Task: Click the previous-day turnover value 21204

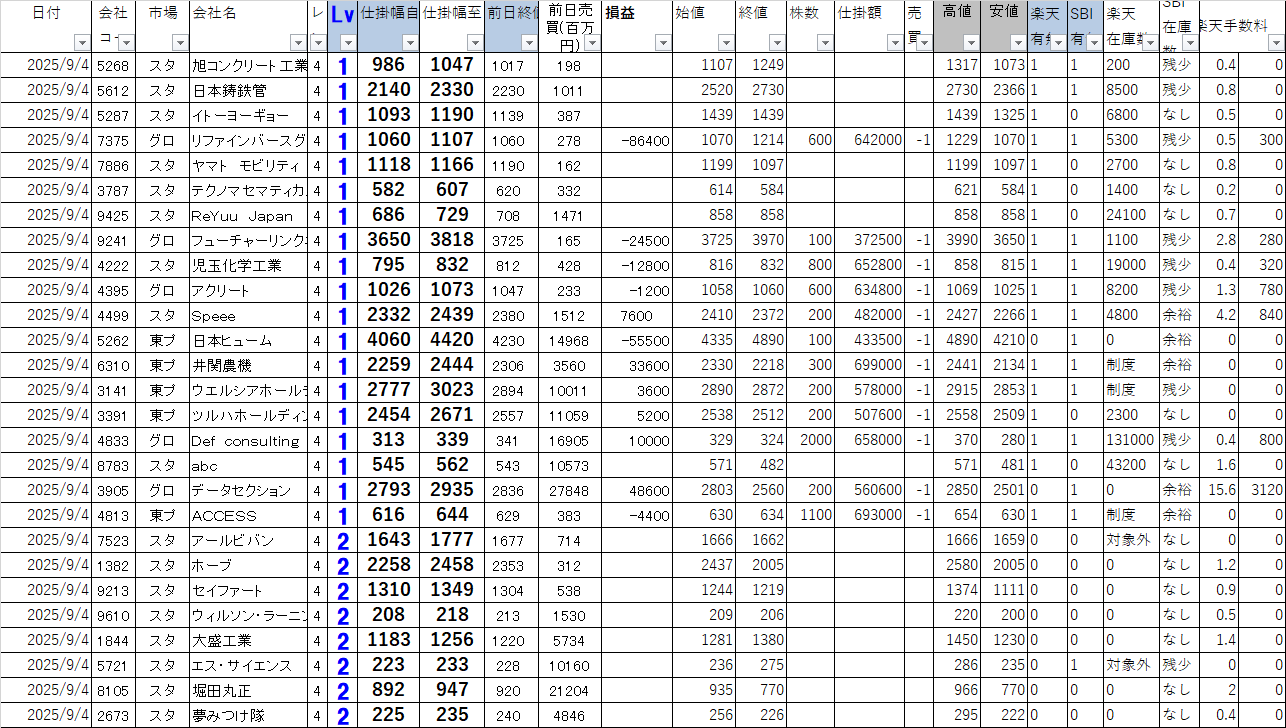Action: pyautogui.click(x=570, y=690)
